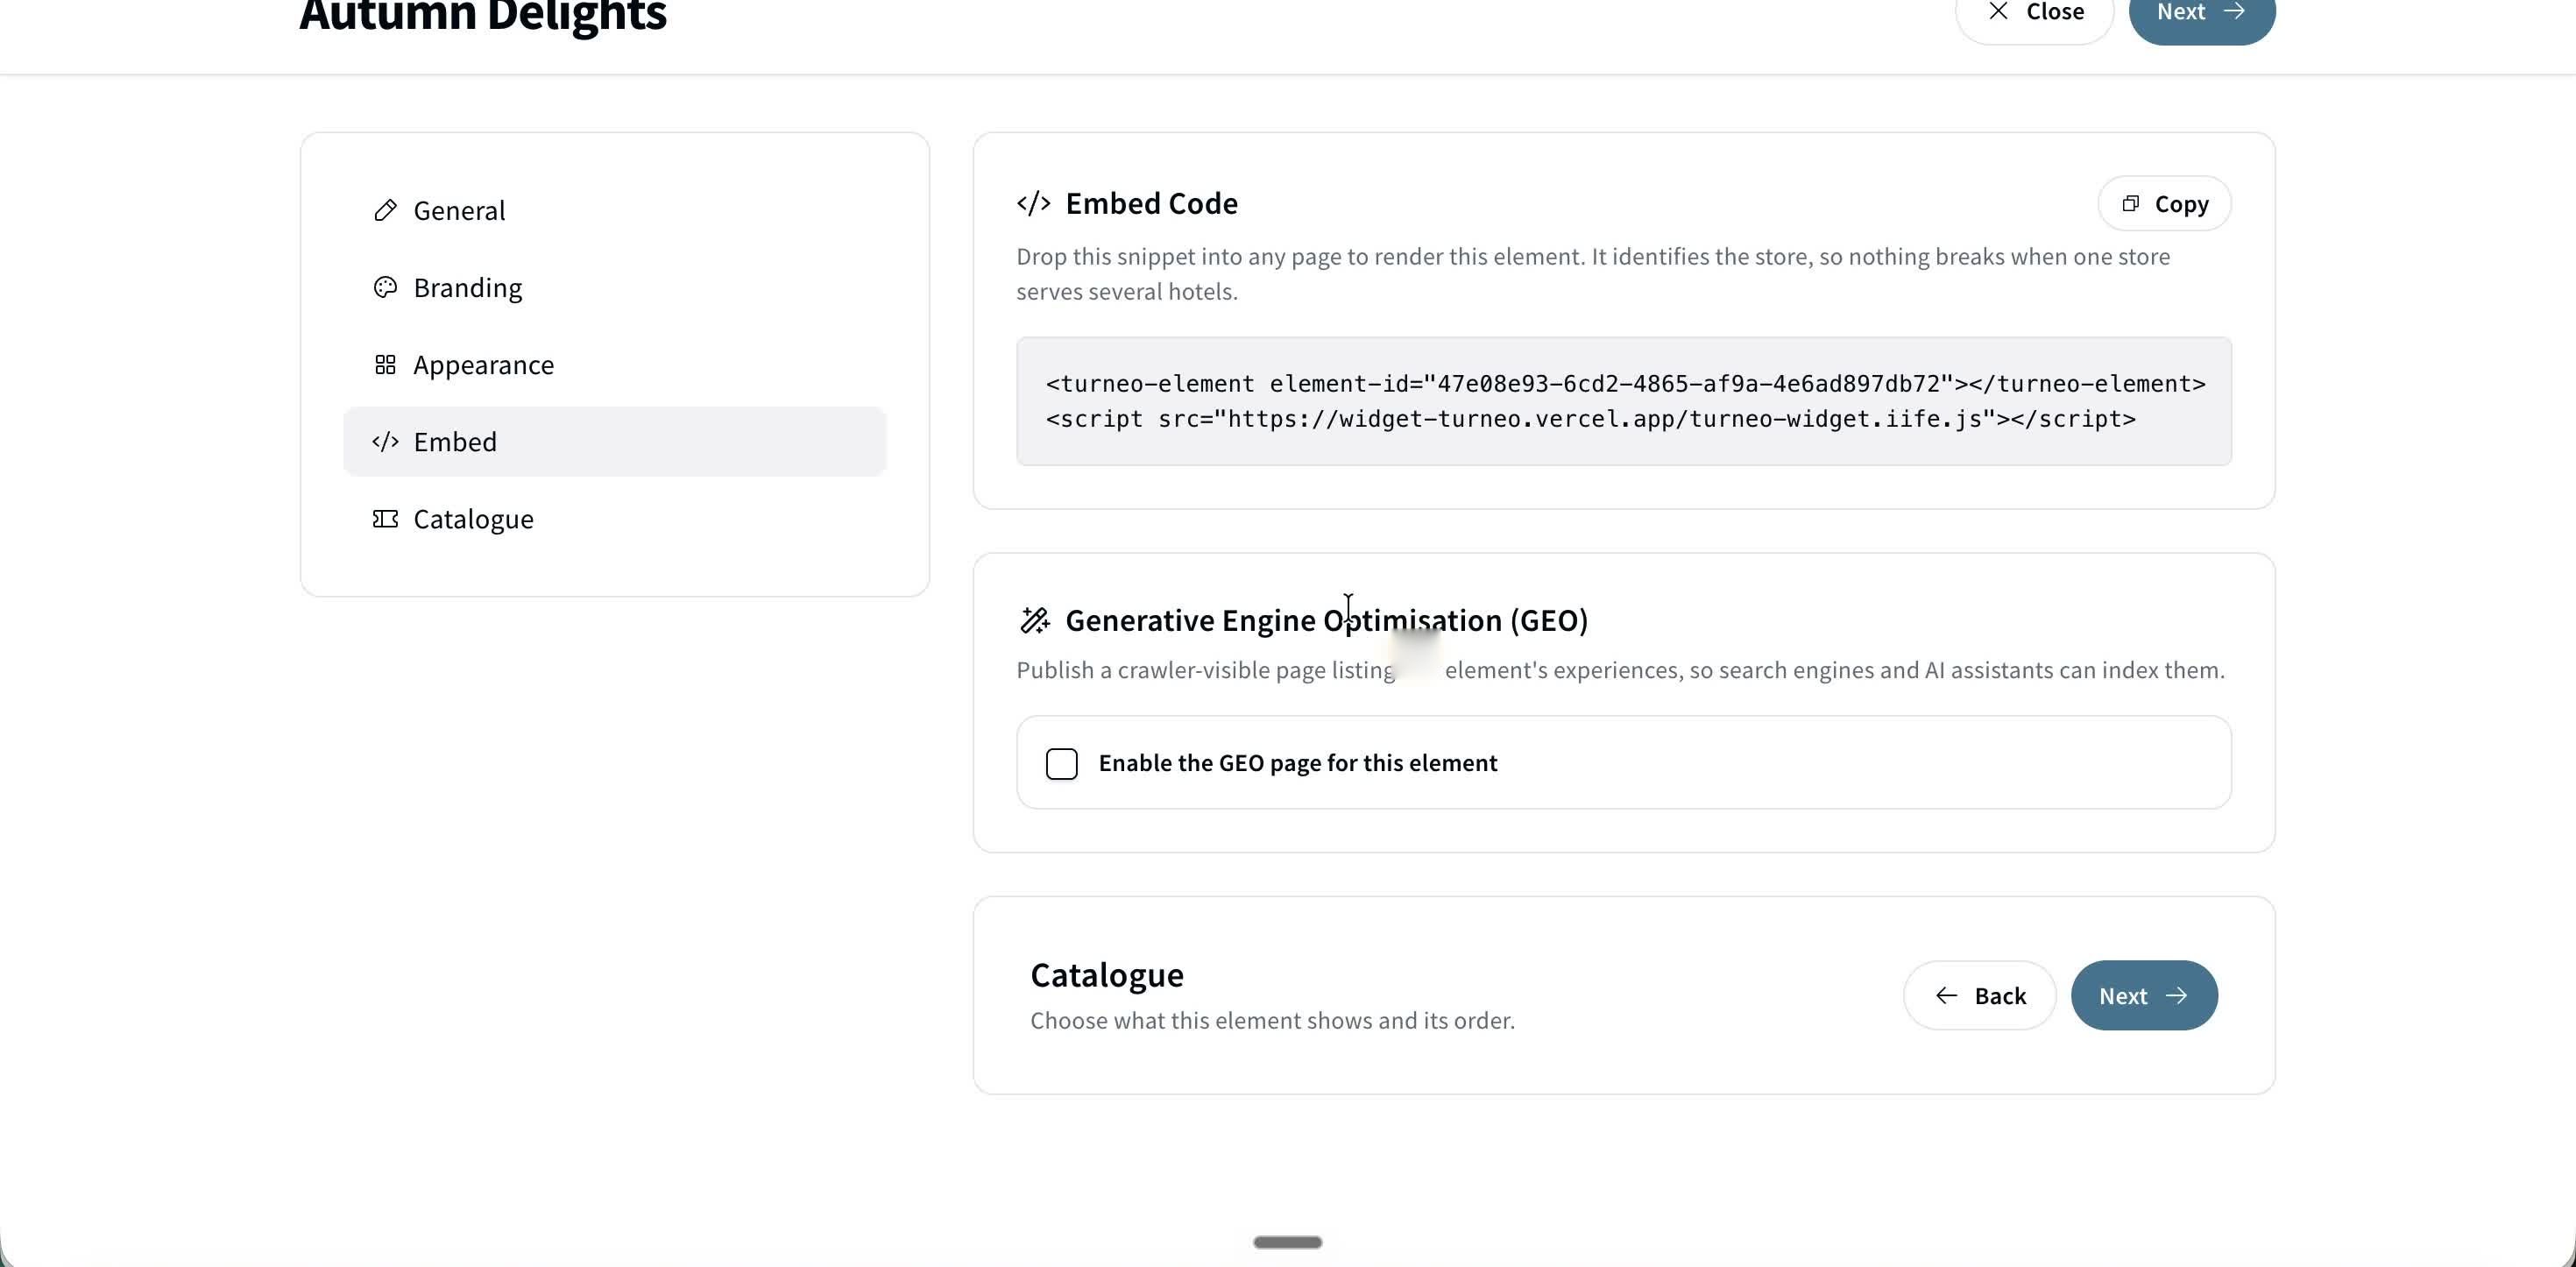Screen dimensions: 2576x1267
Task: Click the X icon in Close button
Action: click(1997, 11)
